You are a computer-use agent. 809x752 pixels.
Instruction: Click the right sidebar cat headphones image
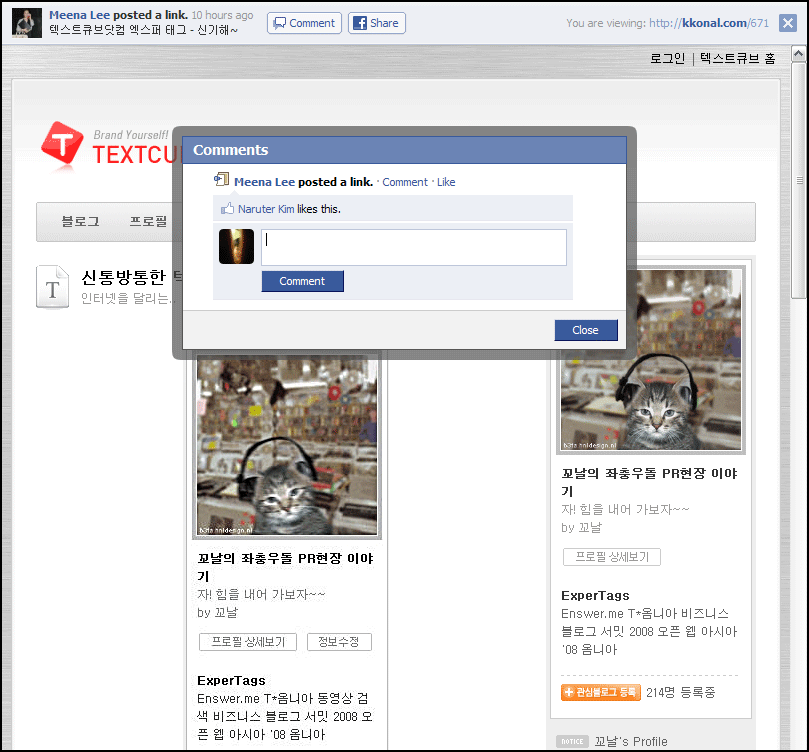point(651,362)
